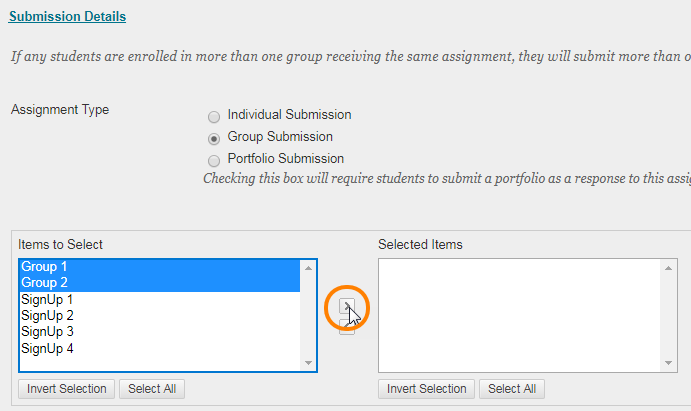
Task: Enable Portfolio Submission option
Action: tap(214, 160)
